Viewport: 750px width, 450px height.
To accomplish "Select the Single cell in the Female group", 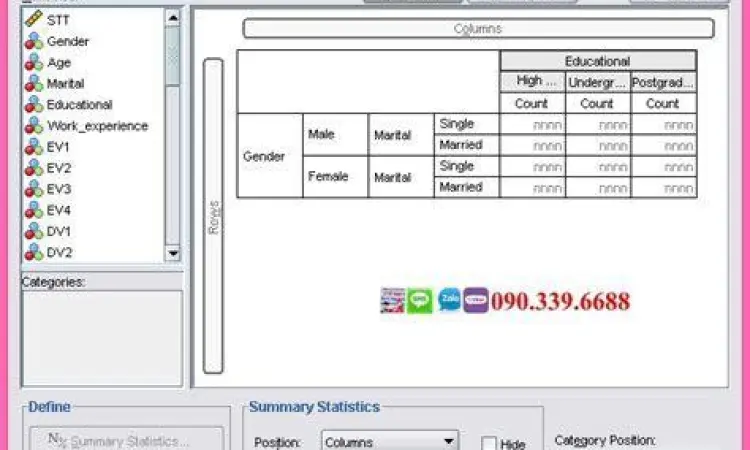I will [467, 166].
